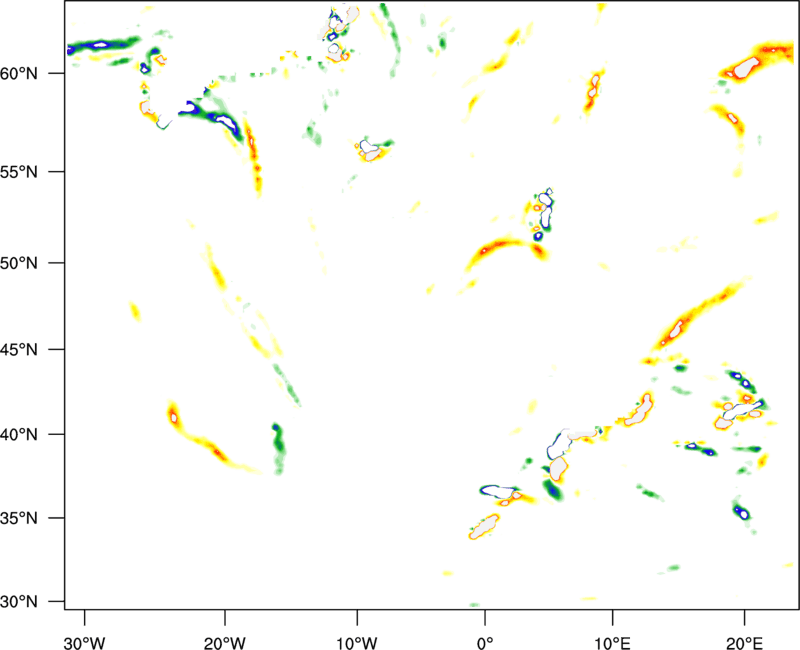The width and height of the screenshot is (800, 650).
Task: Click the 55°N latitude label
Action: pyautogui.click(x=19, y=171)
